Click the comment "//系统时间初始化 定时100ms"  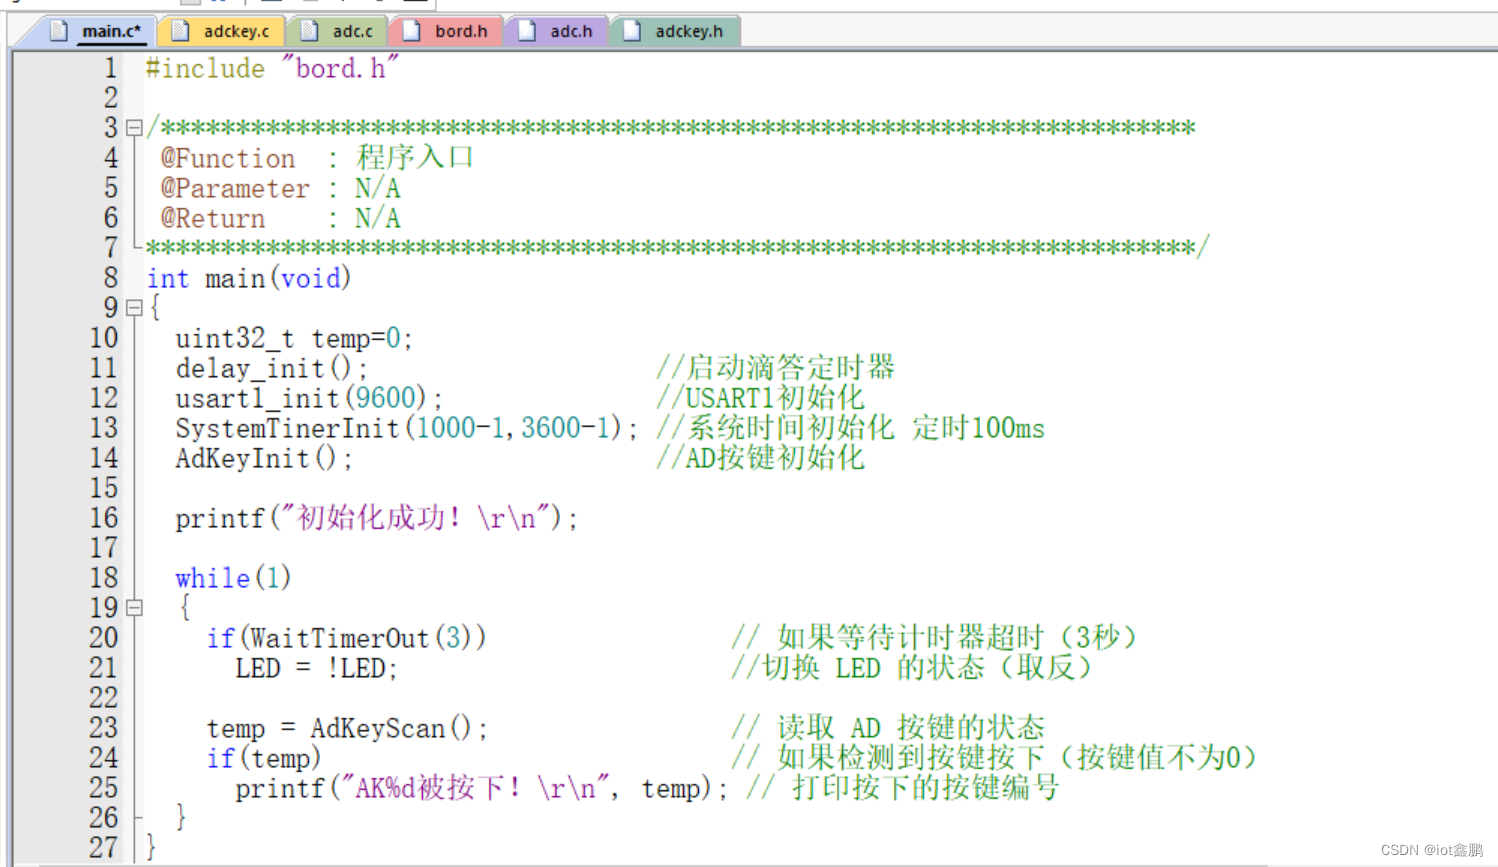(x=850, y=427)
